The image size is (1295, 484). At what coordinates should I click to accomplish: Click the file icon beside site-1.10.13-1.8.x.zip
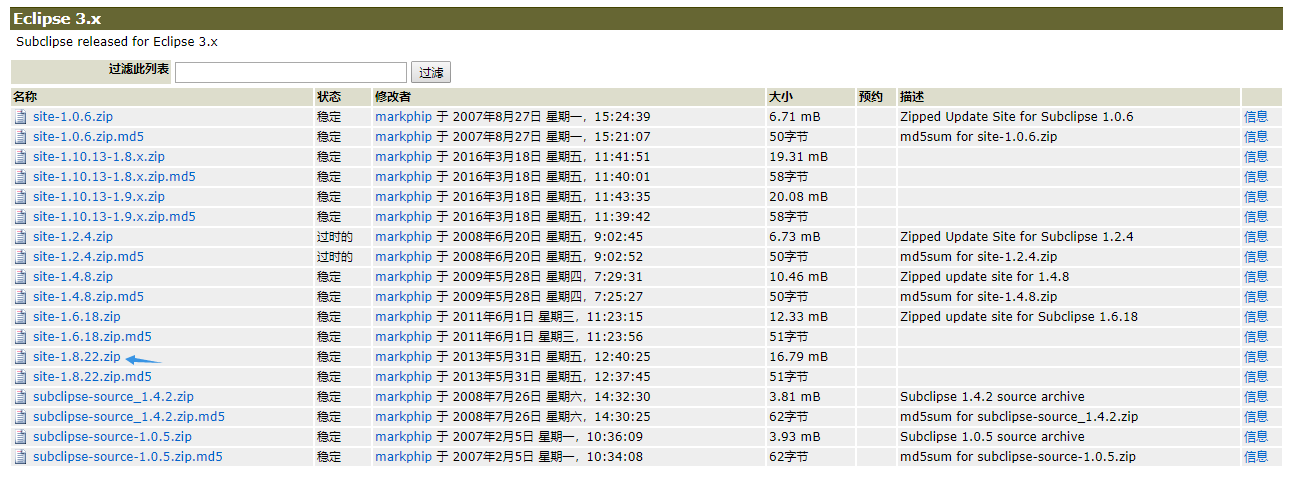(x=20, y=157)
